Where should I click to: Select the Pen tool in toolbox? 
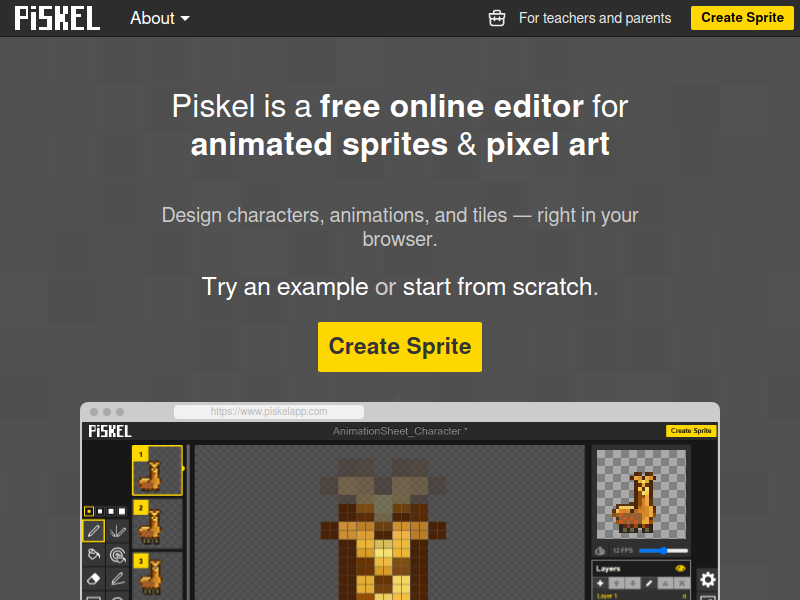pyautogui.click(x=94, y=530)
